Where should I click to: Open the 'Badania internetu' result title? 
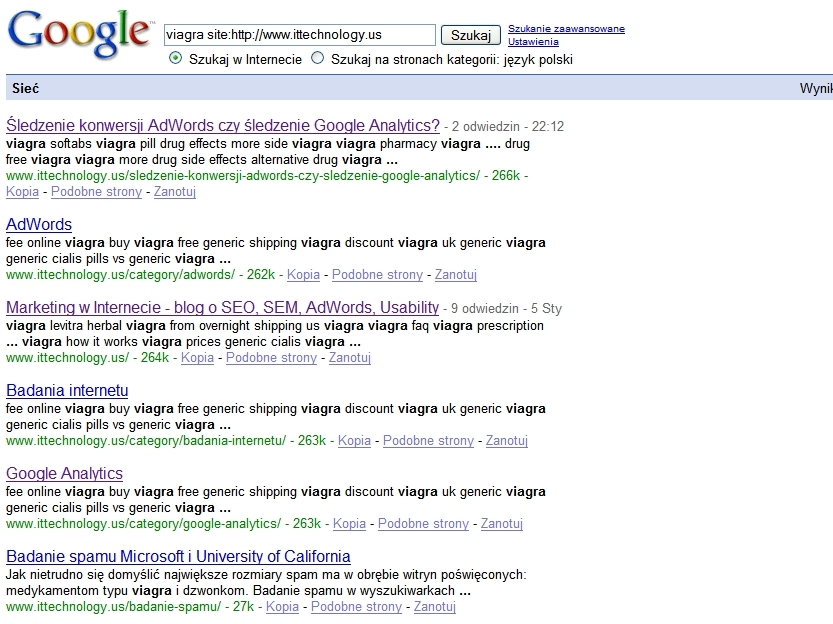tap(67, 391)
